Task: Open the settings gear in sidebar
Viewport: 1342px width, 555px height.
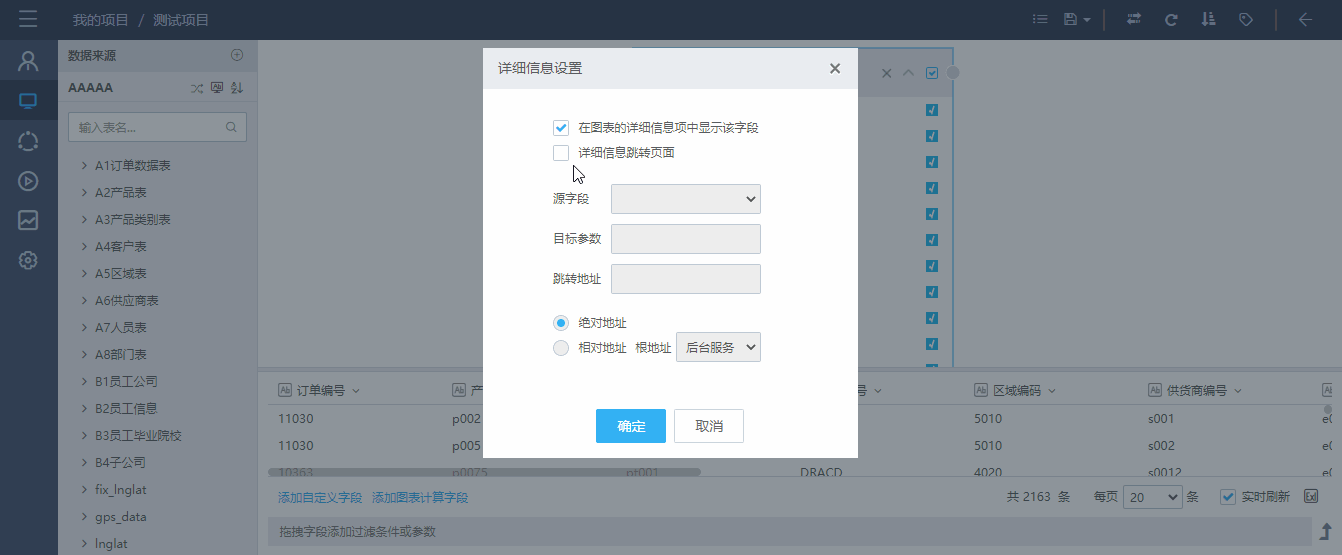Action: (28, 260)
